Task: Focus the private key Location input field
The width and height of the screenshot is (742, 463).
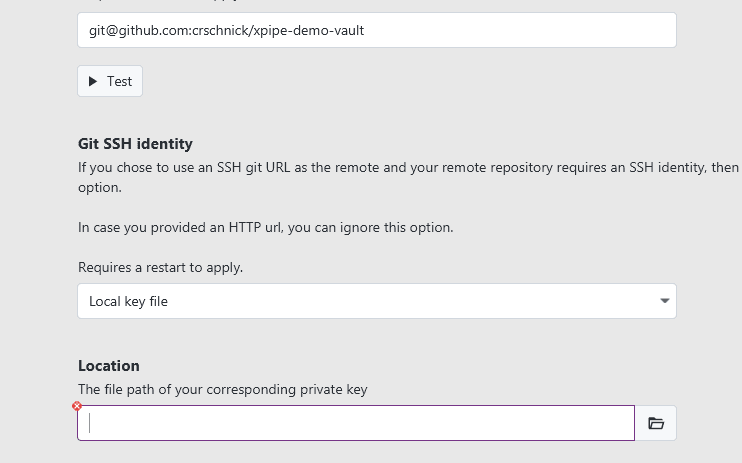Action: tap(355, 423)
